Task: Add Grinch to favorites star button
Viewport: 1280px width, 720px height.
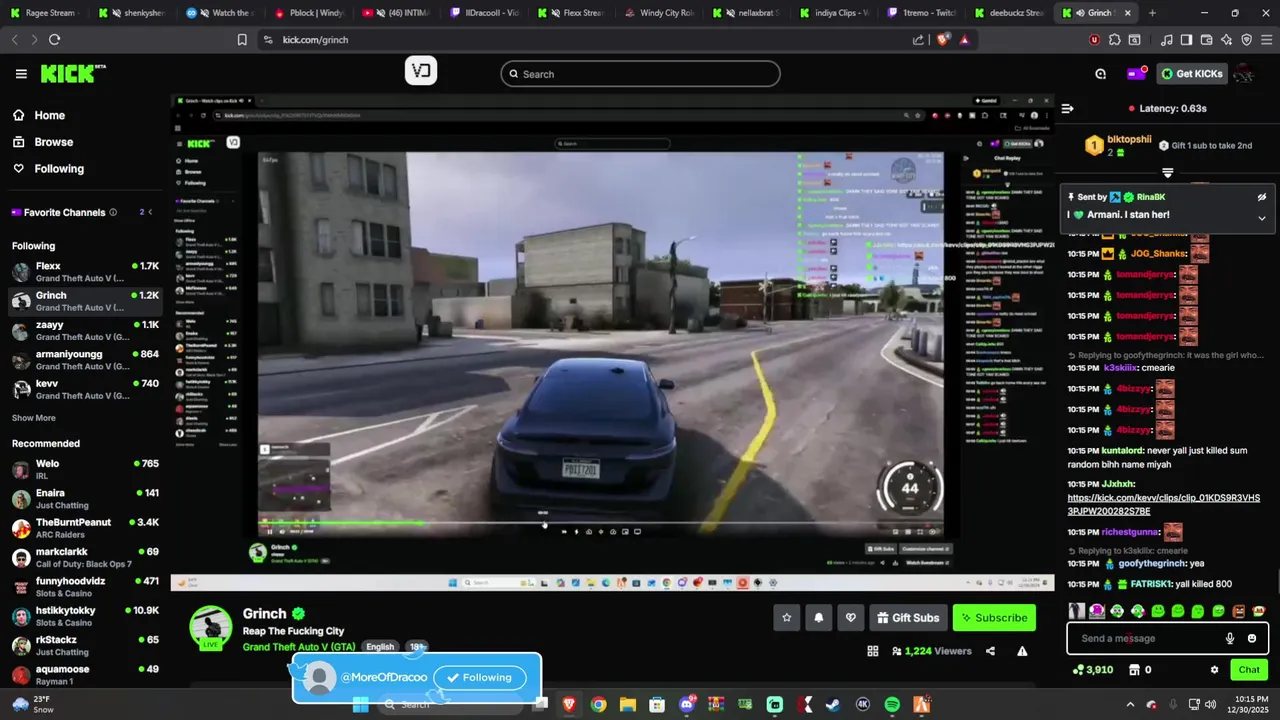Action: (787, 618)
